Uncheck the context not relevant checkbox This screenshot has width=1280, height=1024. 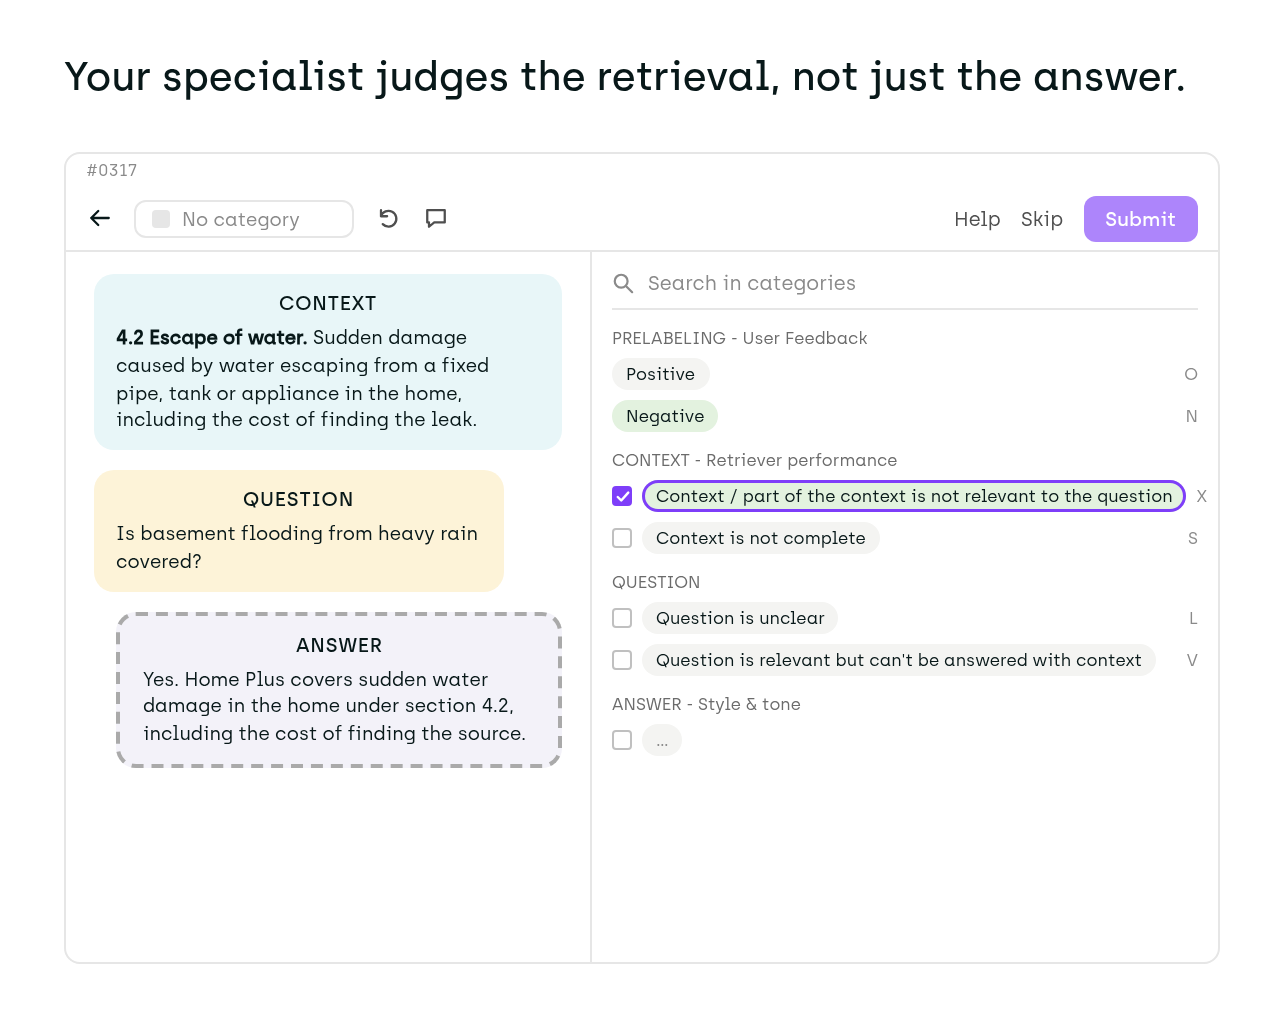[x=622, y=496]
